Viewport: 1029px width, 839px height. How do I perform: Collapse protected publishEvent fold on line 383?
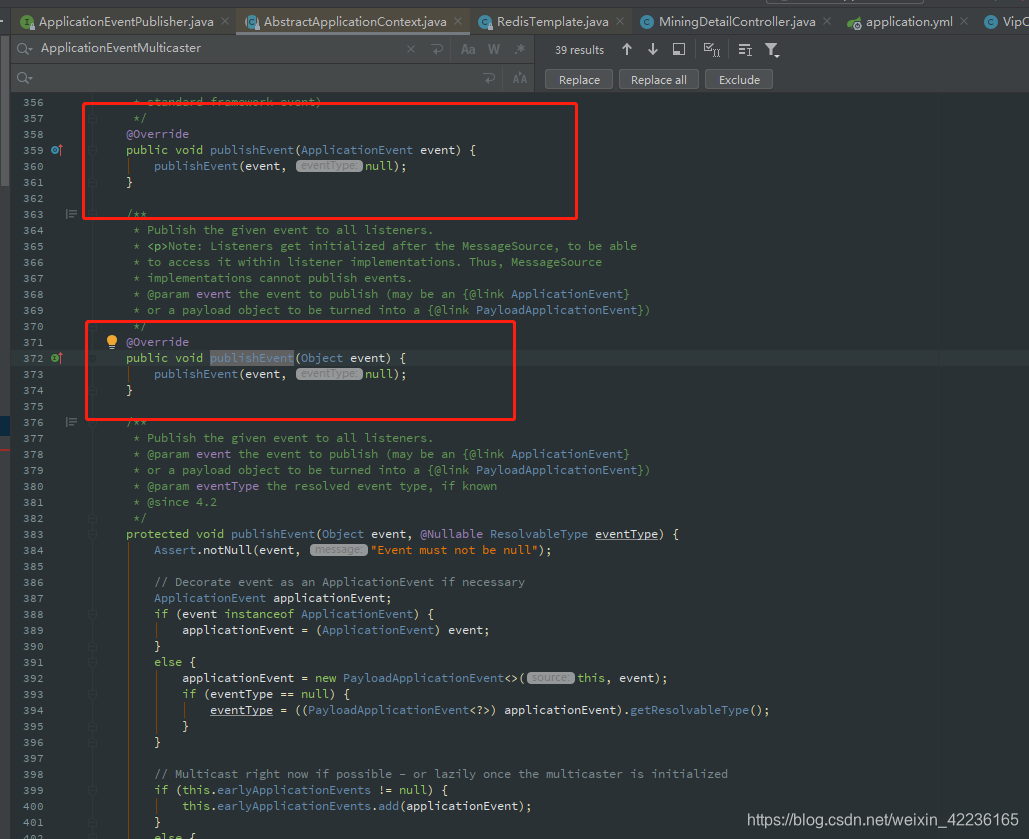pyautogui.click(x=93, y=534)
